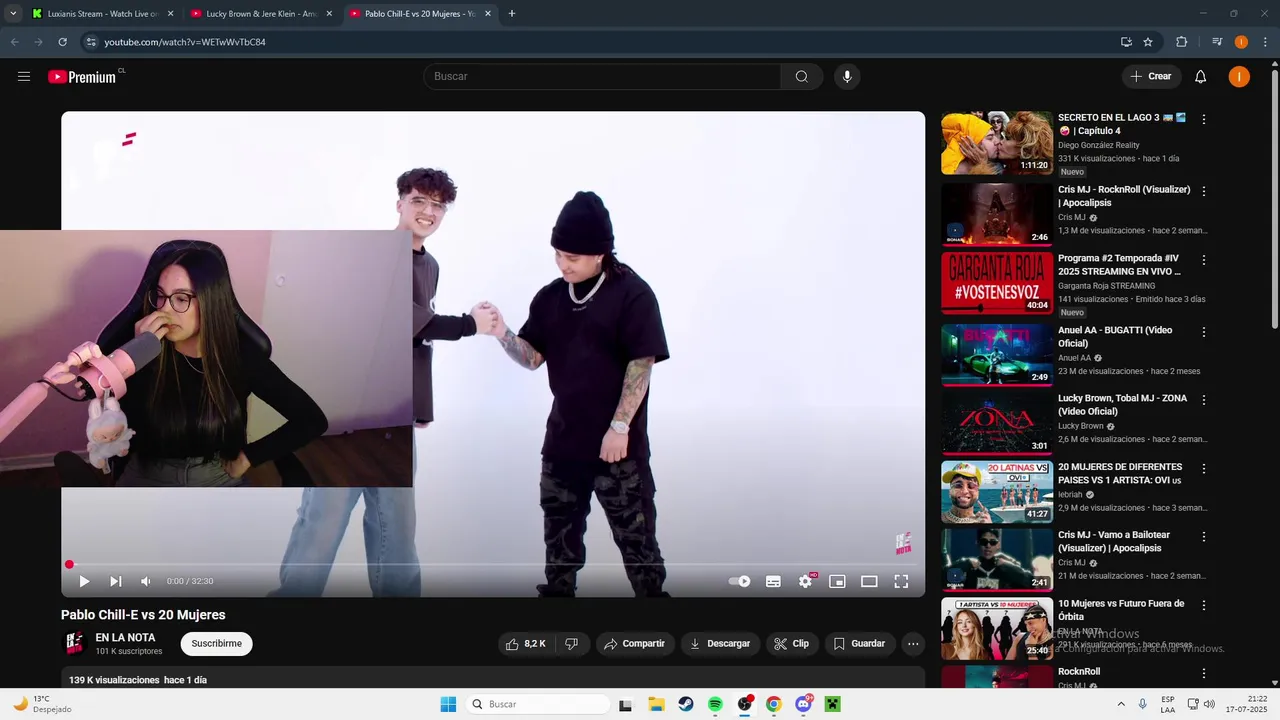Subscribe with the Suscribirme button
Viewport: 1280px width, 720px height.
(217, 644)
